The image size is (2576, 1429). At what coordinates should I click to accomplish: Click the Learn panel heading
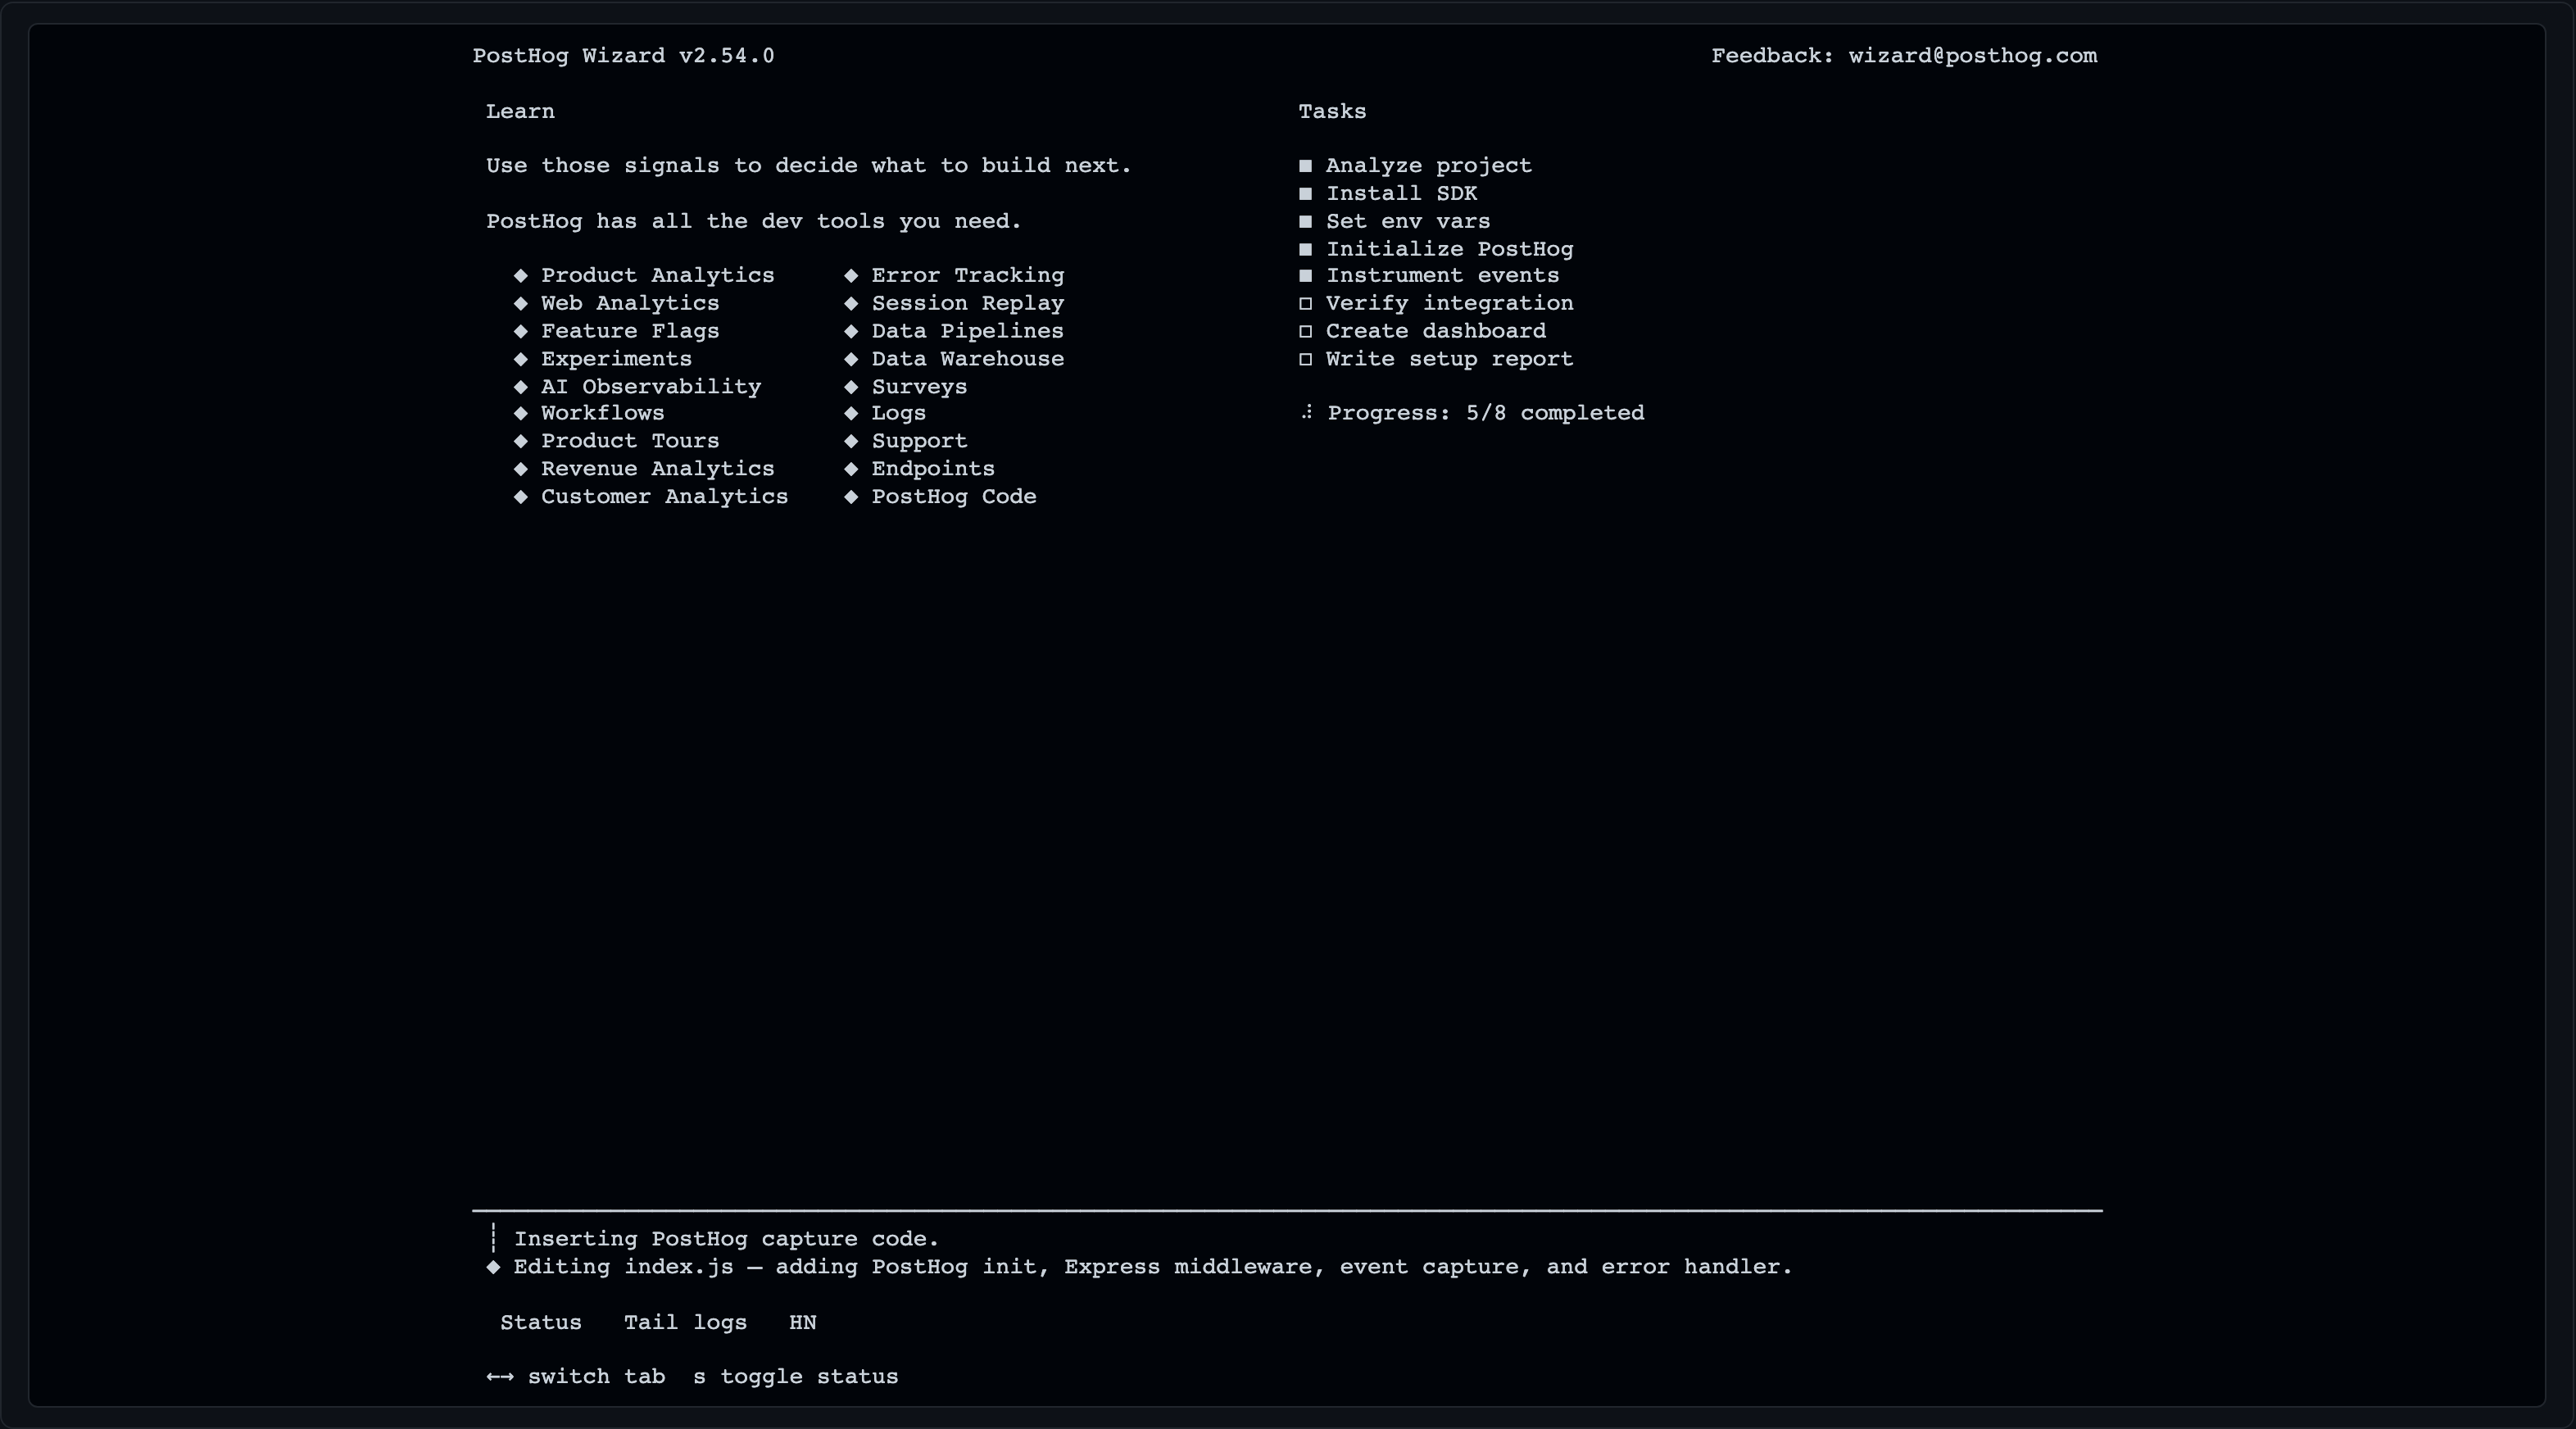pyautogui.click(x=520, y=112)
